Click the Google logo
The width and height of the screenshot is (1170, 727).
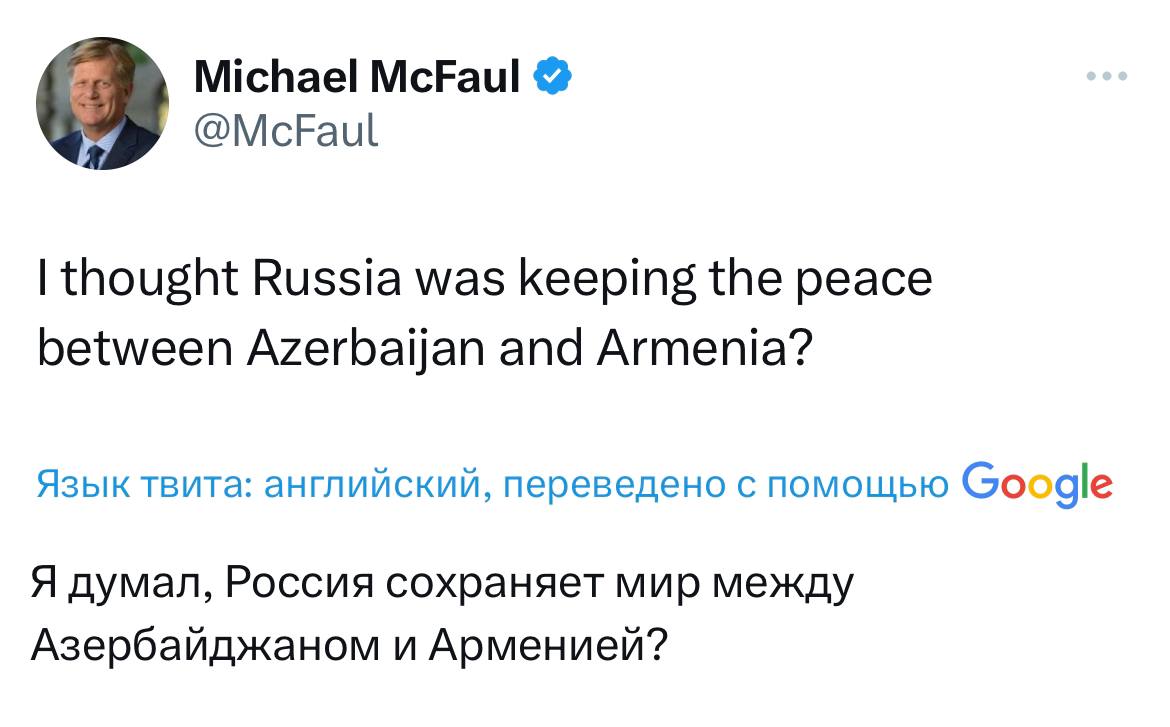(x=1036, y=484)
